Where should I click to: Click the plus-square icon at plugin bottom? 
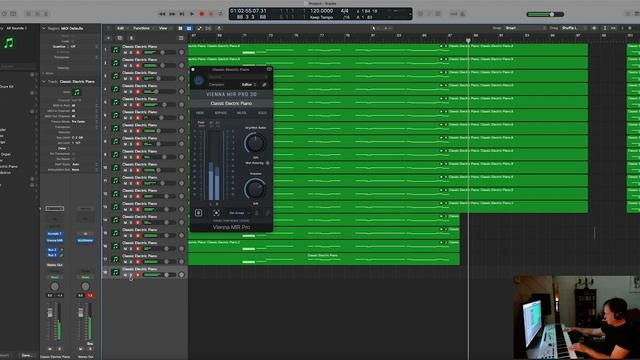(x=198, y=213)
